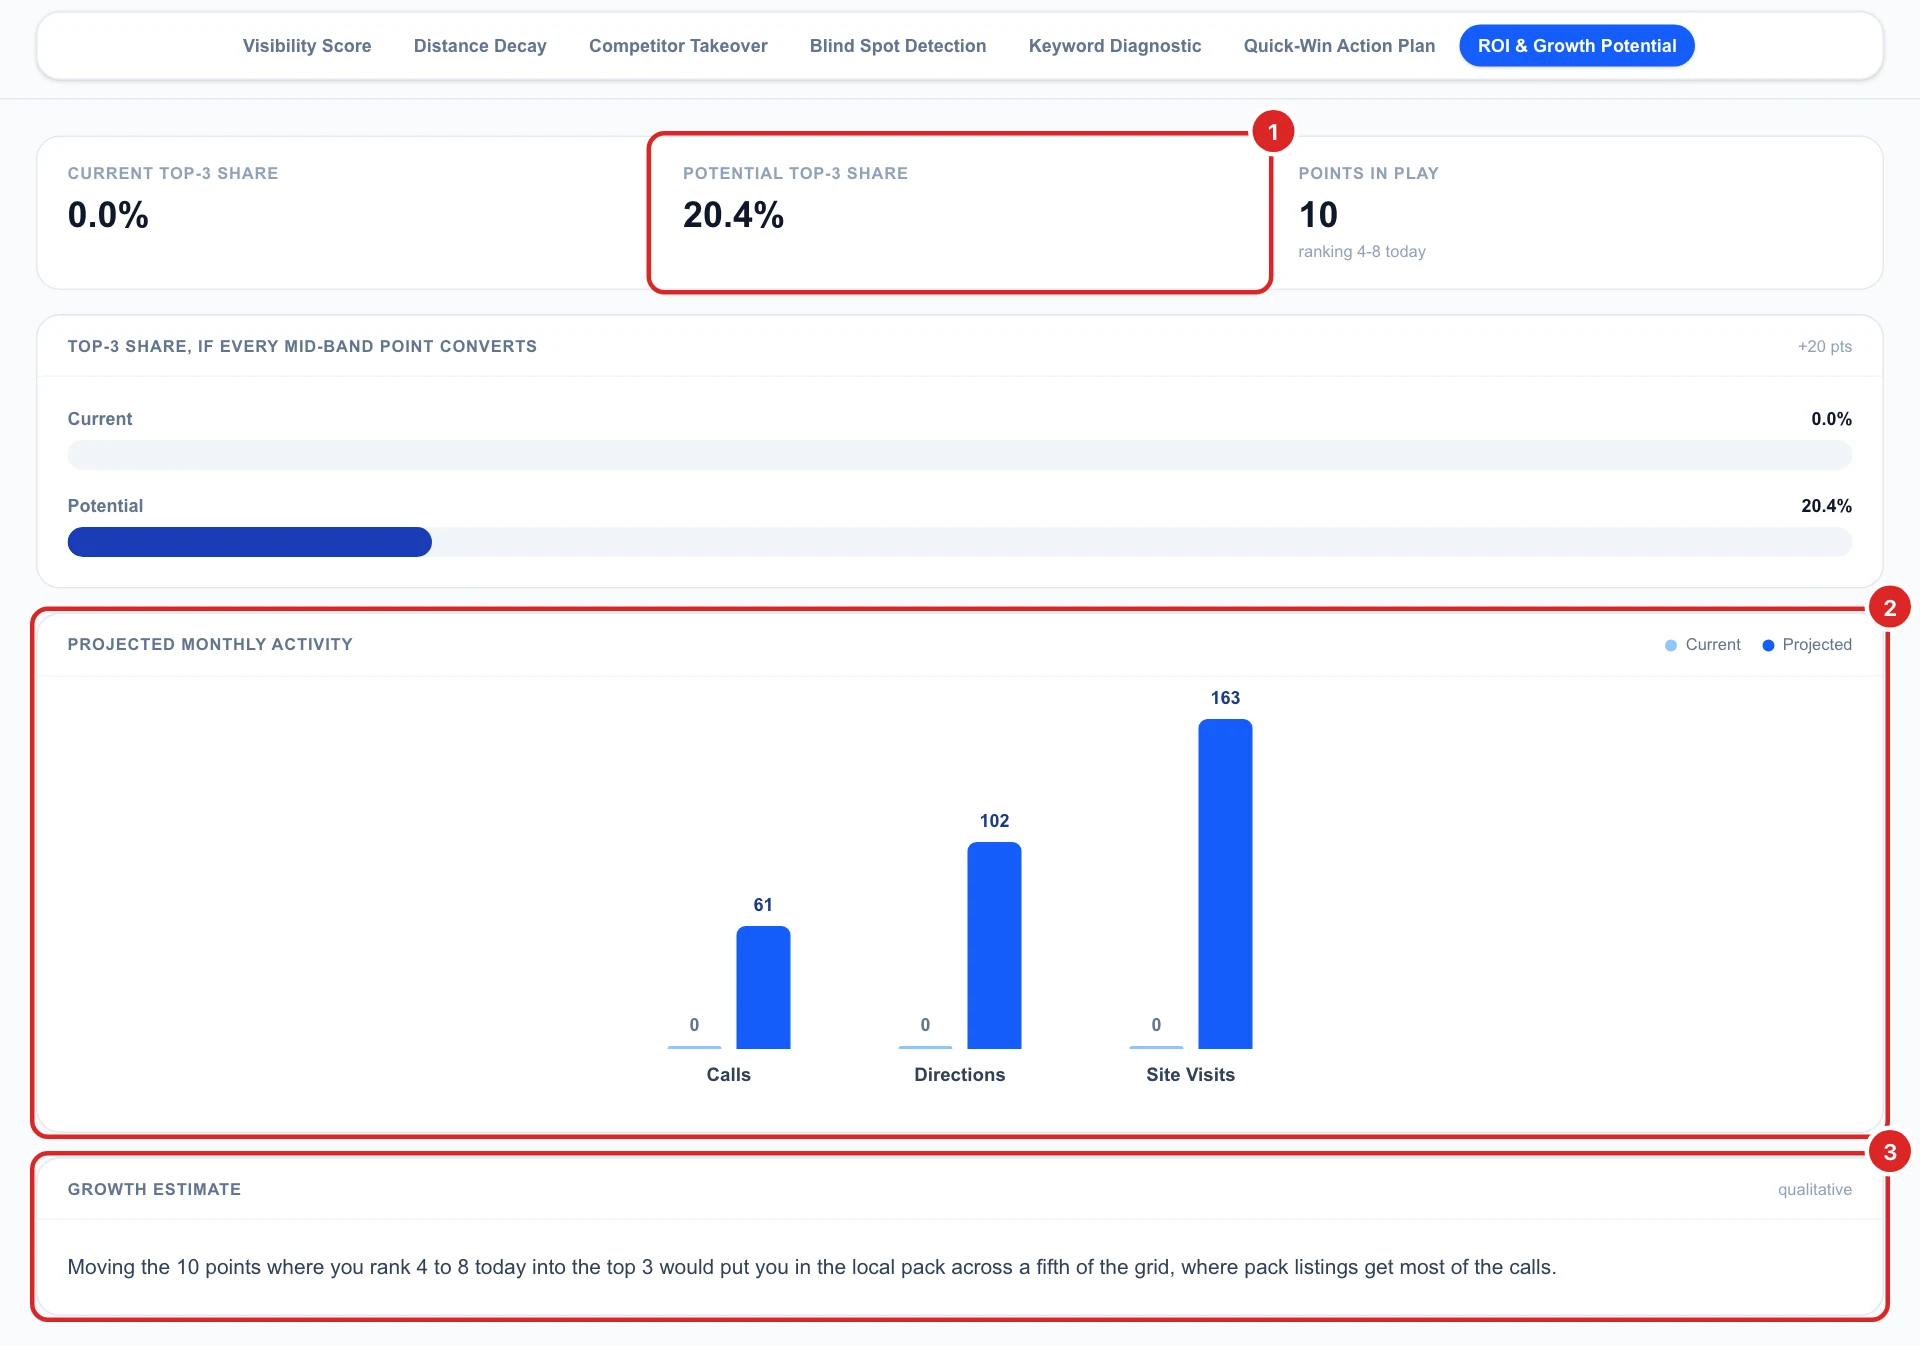Go to the Blind Spot Detection tab
1920x1346 pixels.
(898, 46)
